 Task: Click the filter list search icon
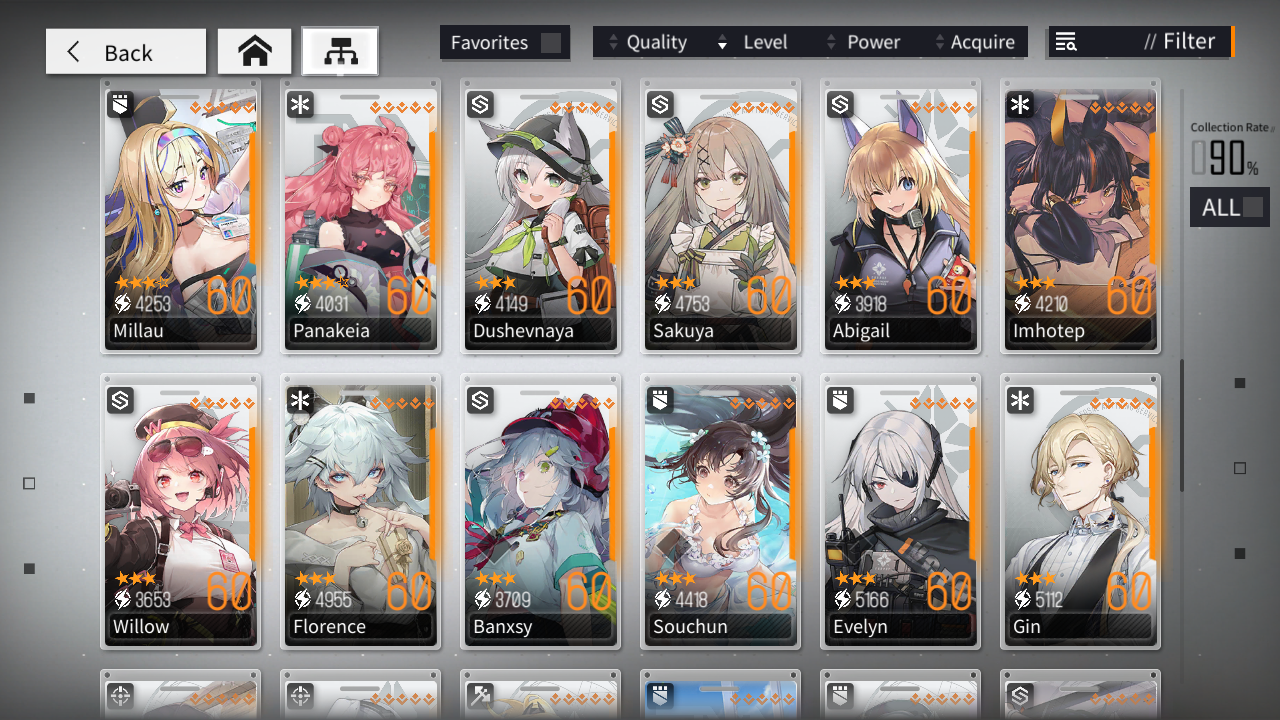pos(1066,42)
